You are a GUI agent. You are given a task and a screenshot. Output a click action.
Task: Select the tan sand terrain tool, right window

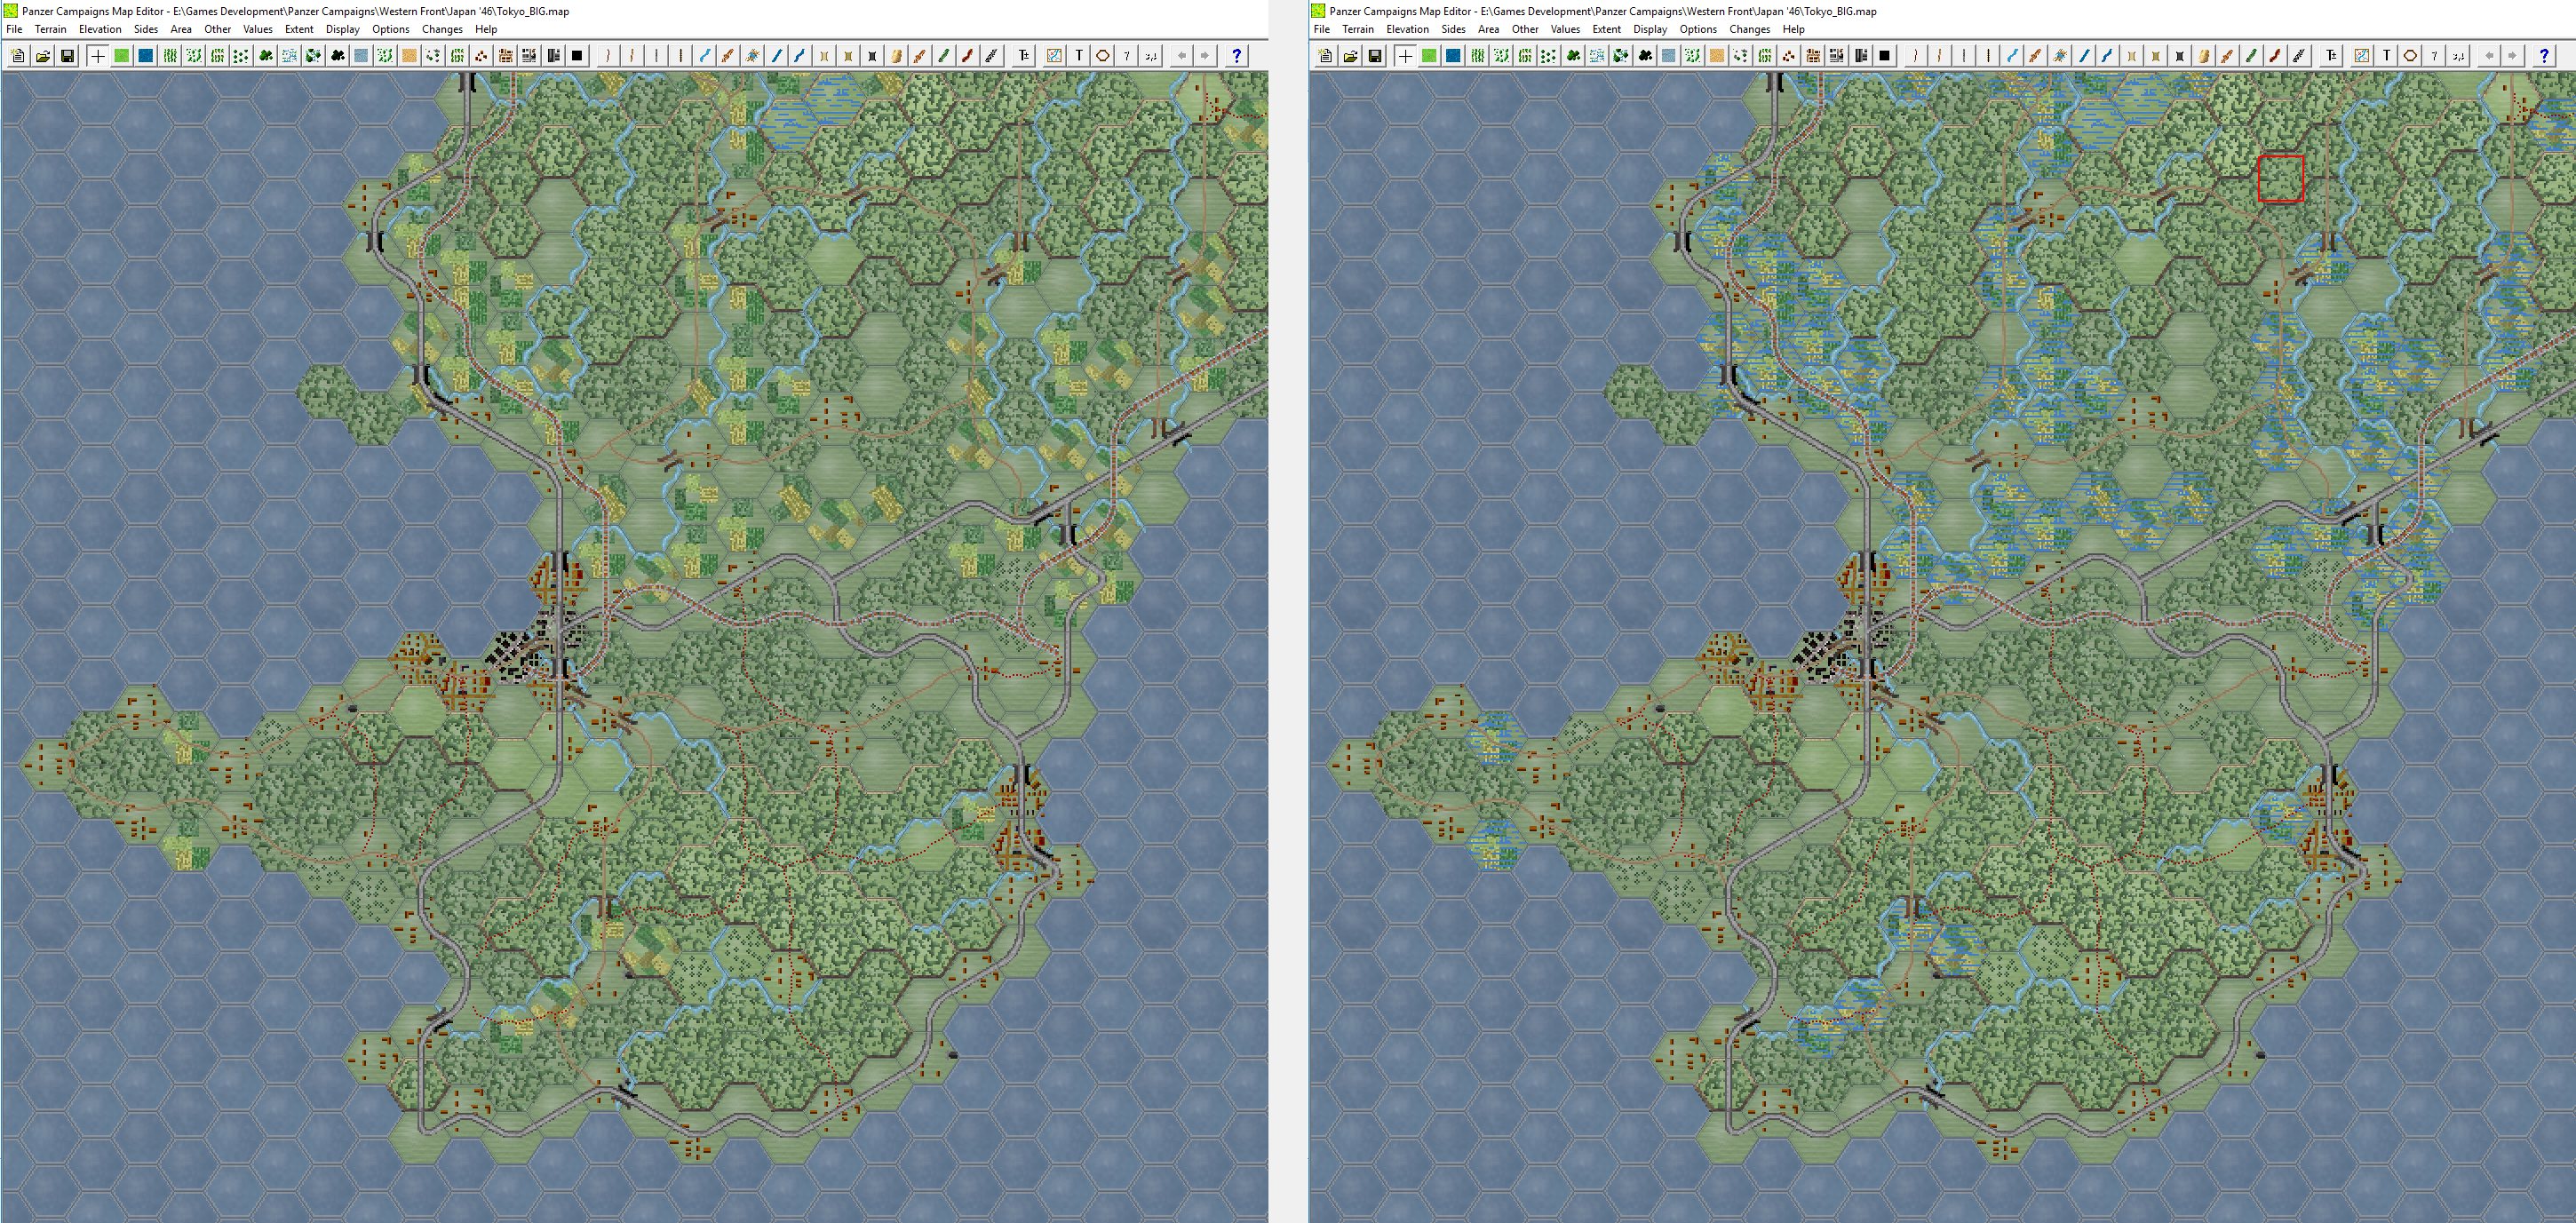(1718, 56)
